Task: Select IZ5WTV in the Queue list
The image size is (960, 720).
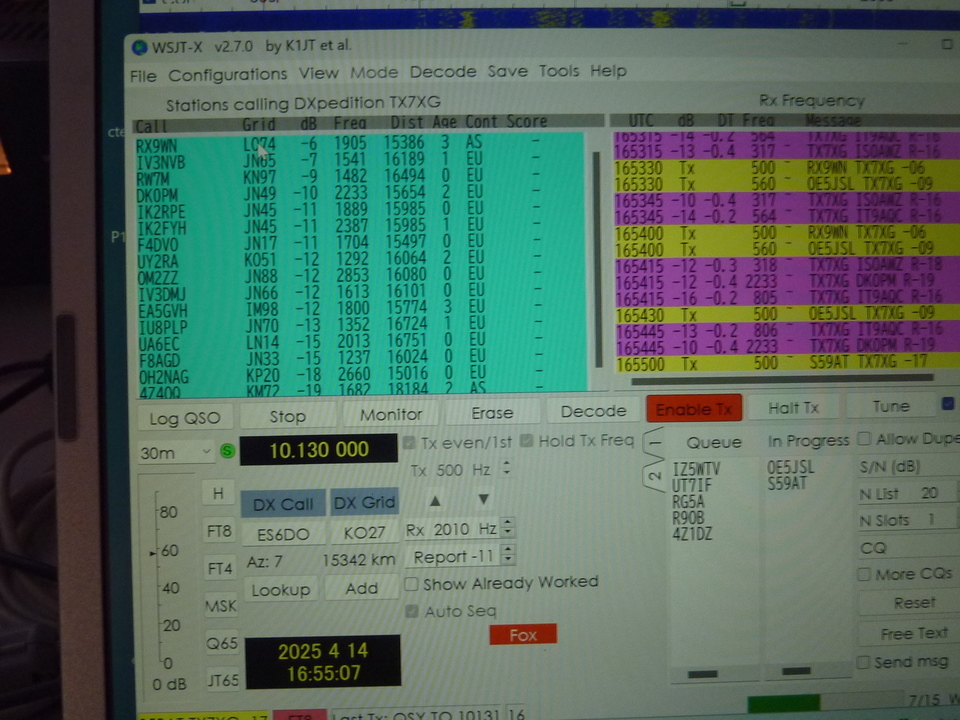Action: [x=696, y=470]
